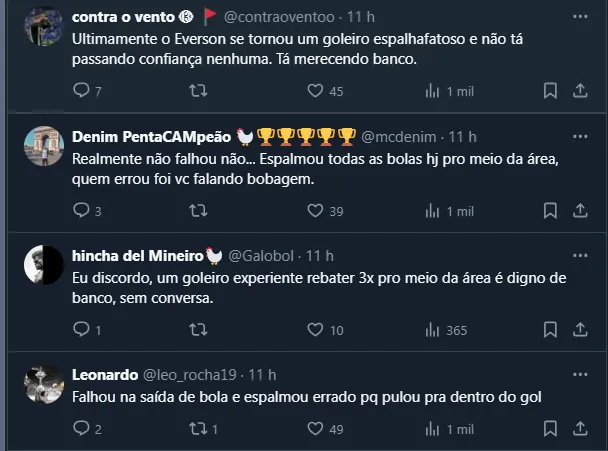The height and width of the screenshot is (451, 608).
Task: Open more options on Denim PentaCAMpeão tweet
Action: 579,136
